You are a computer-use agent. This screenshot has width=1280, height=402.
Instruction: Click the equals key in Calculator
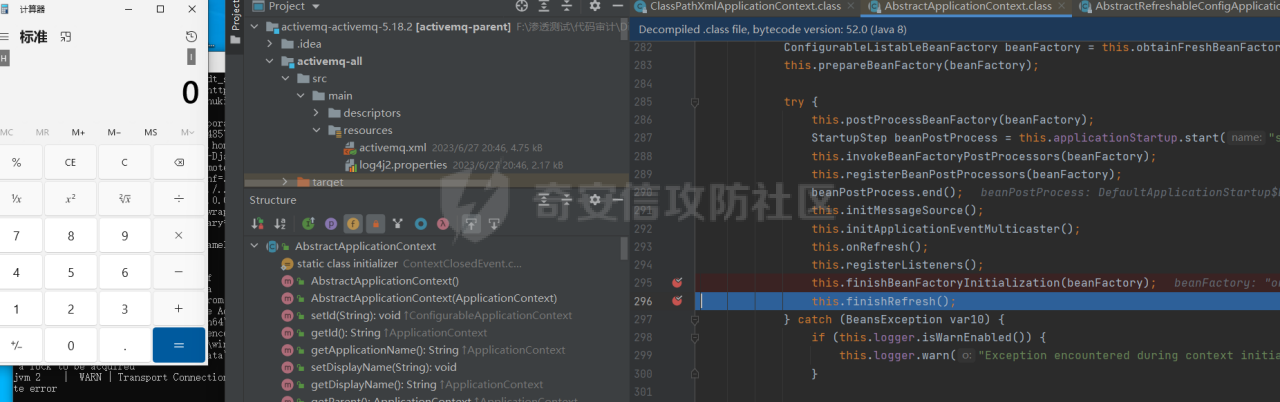point(179,345)
